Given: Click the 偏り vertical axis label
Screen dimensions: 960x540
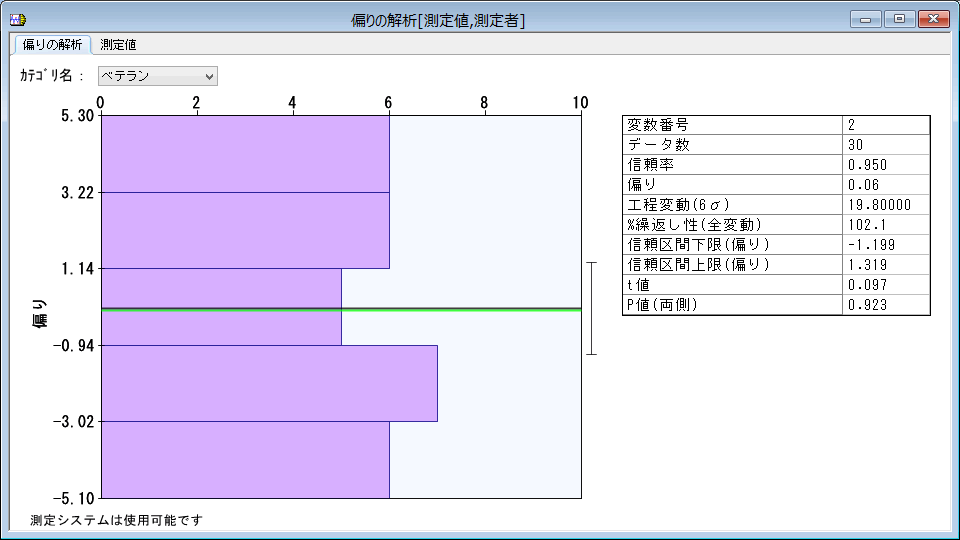Looking at the screenshot, I should click(x=39, y=313).
